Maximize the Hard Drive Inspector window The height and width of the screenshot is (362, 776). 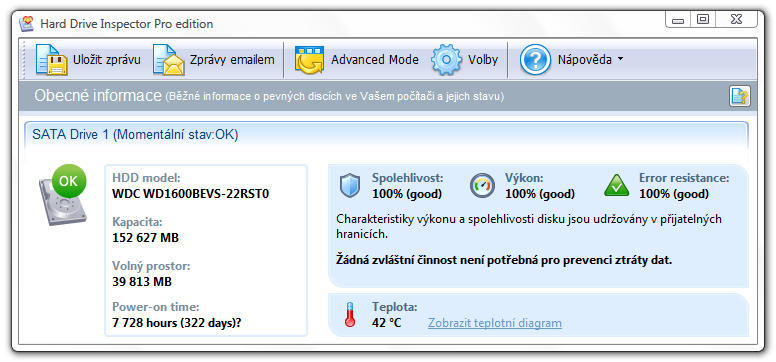coord(703,19)
